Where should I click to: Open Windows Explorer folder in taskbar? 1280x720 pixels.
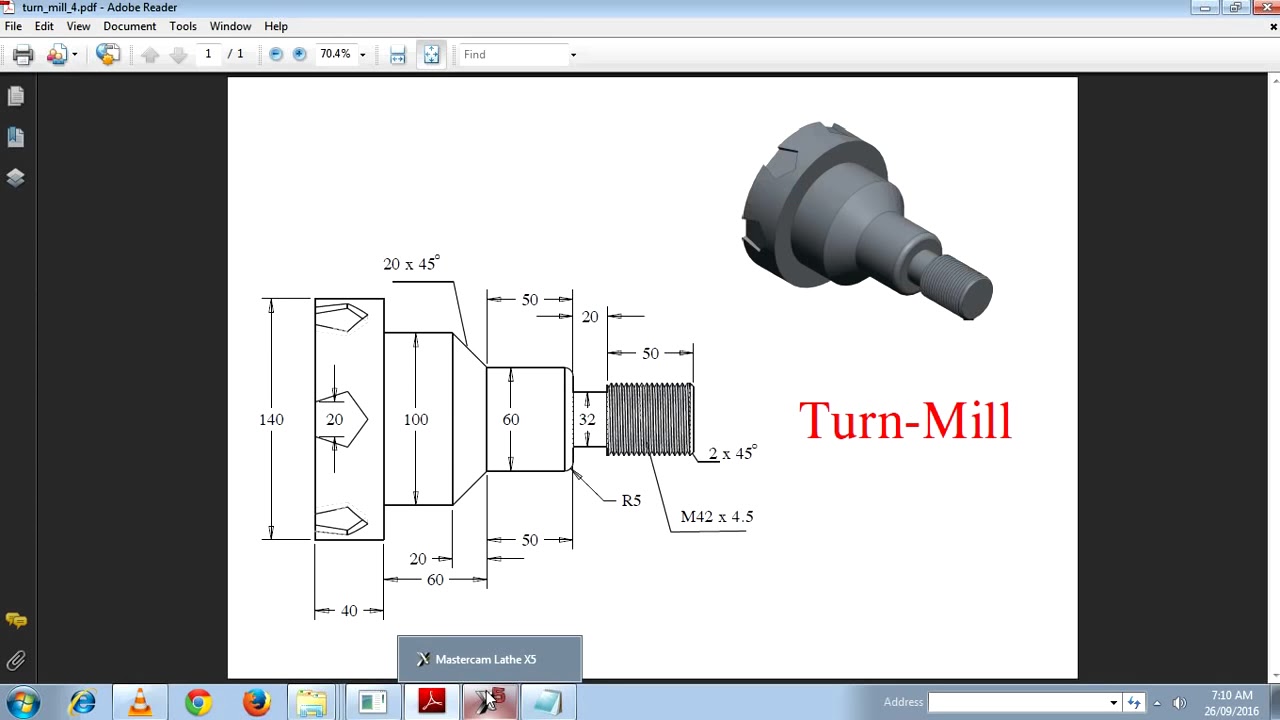pyautogui.click(x=313, y=703)
